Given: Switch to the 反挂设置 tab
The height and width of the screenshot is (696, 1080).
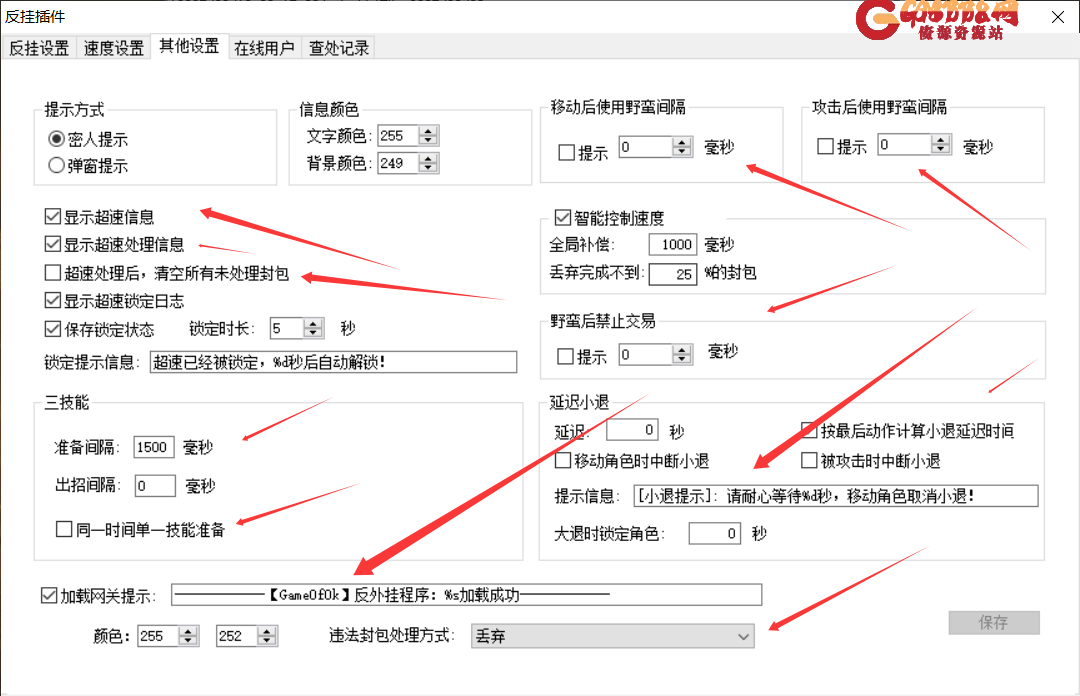Looking at the screenshot, I should coord(39,48).
